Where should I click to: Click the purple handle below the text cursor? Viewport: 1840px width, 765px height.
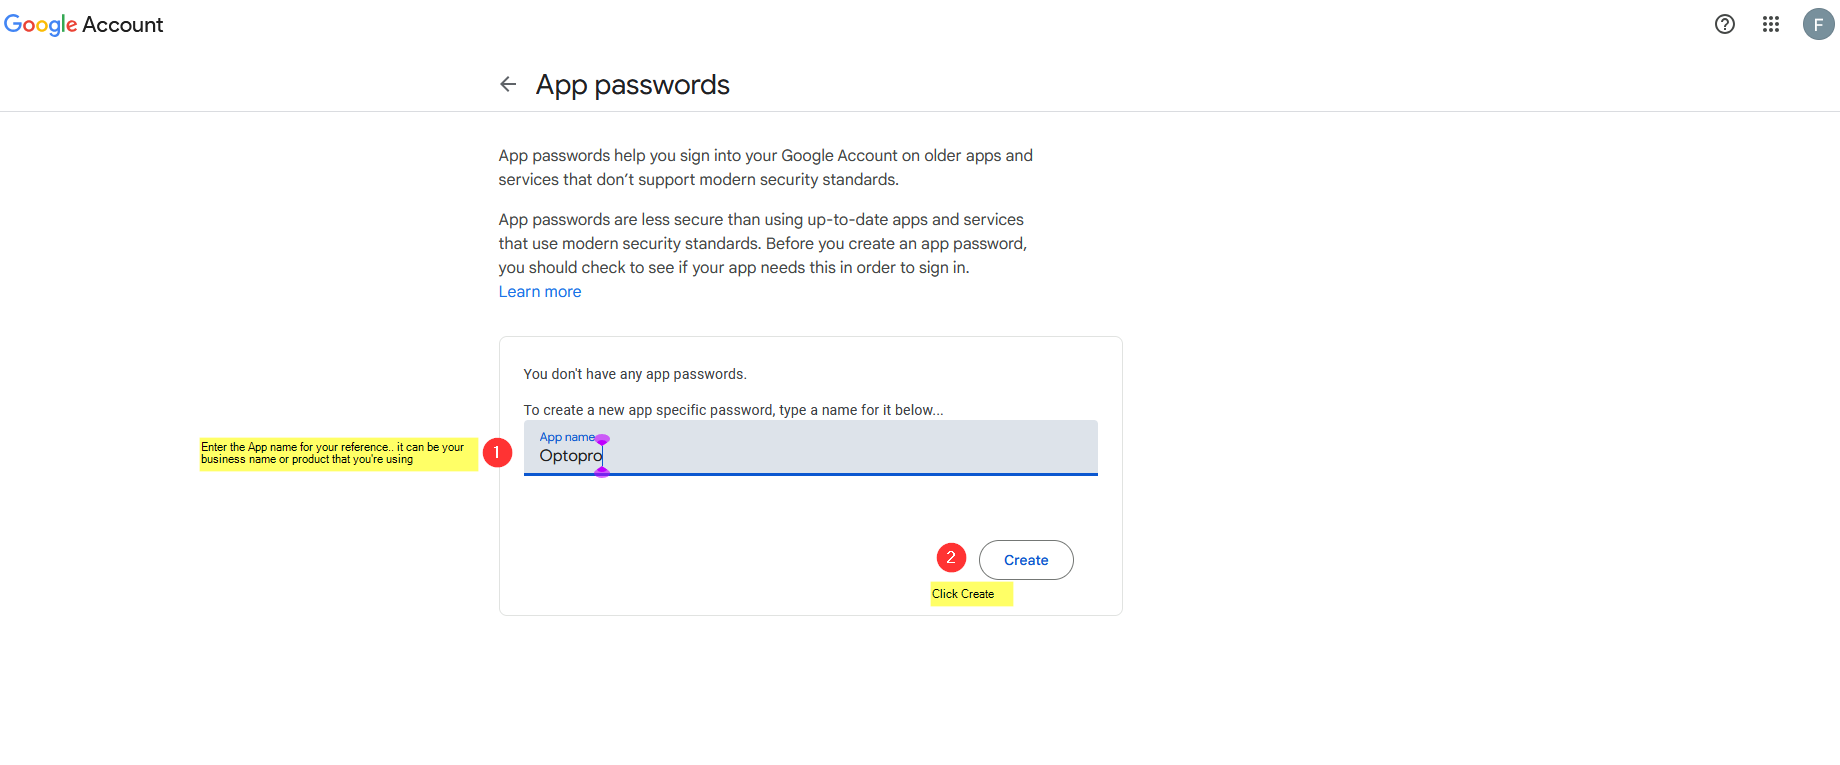tap(602, 472)
